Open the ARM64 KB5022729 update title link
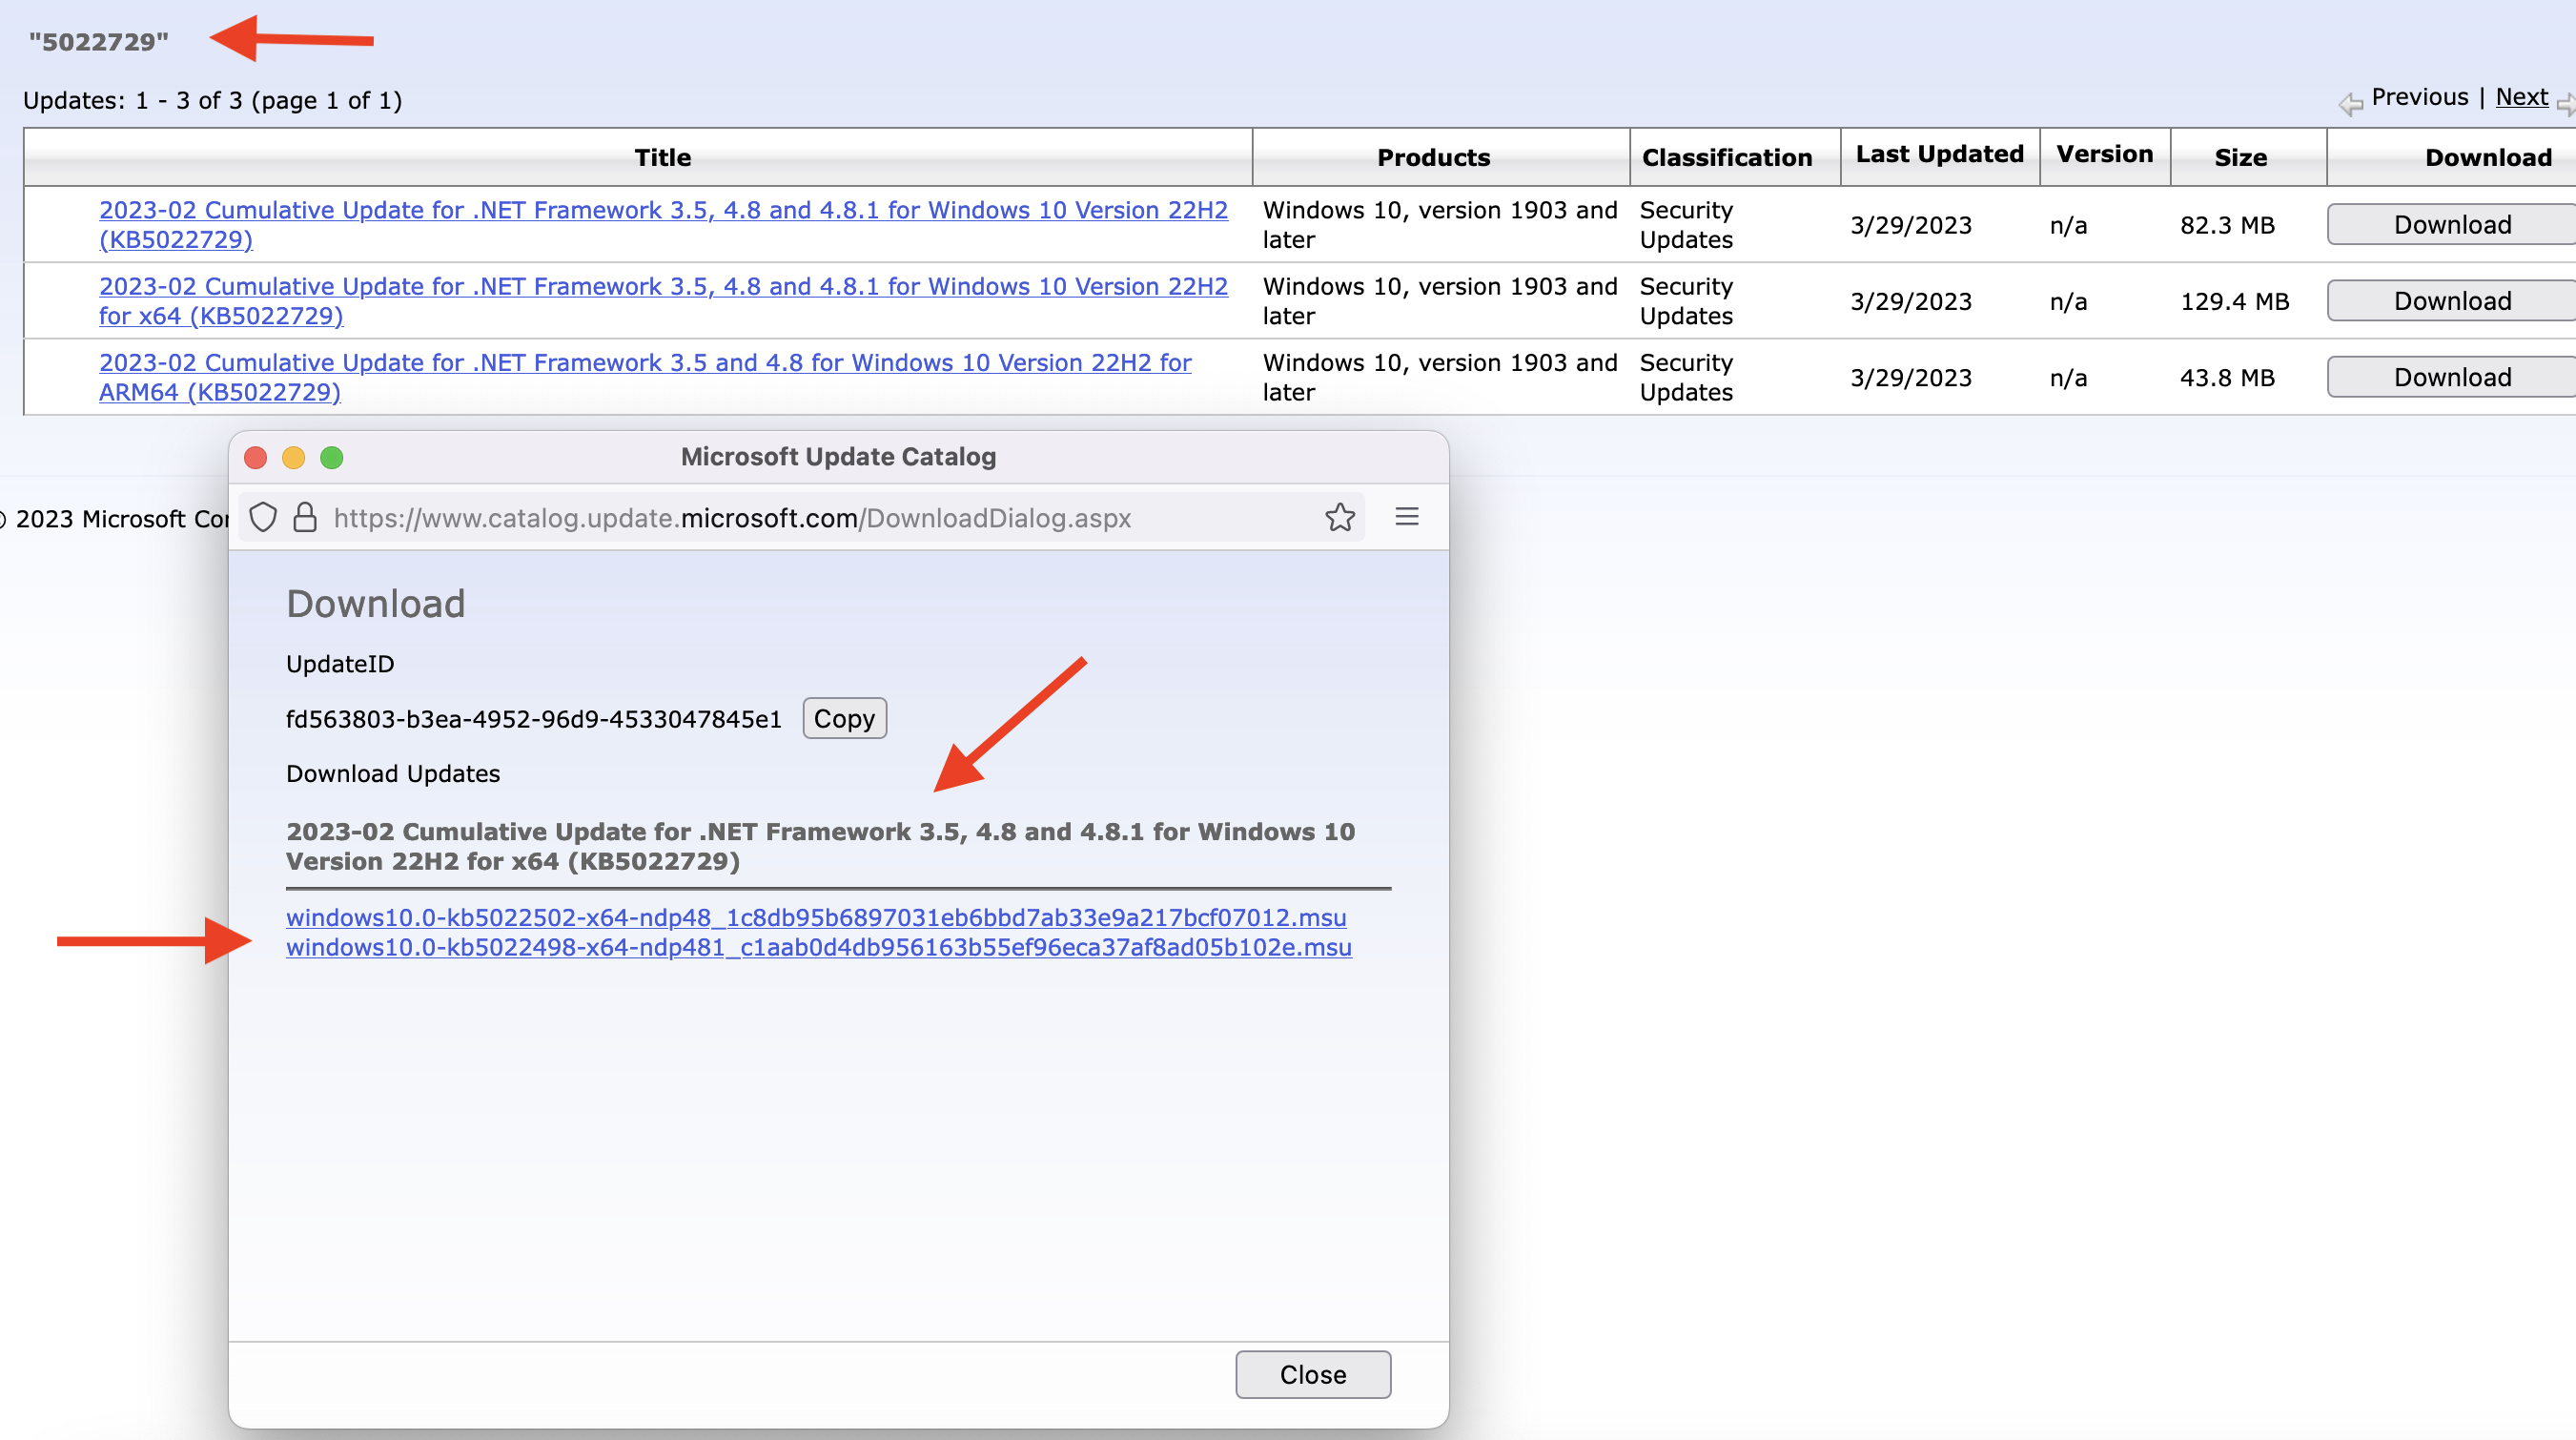The image size is (2576, 1440). coord(644,377)
